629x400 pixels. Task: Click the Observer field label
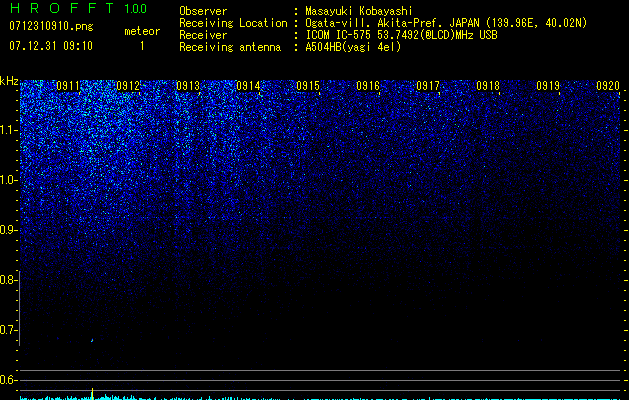tap(203, 11)
